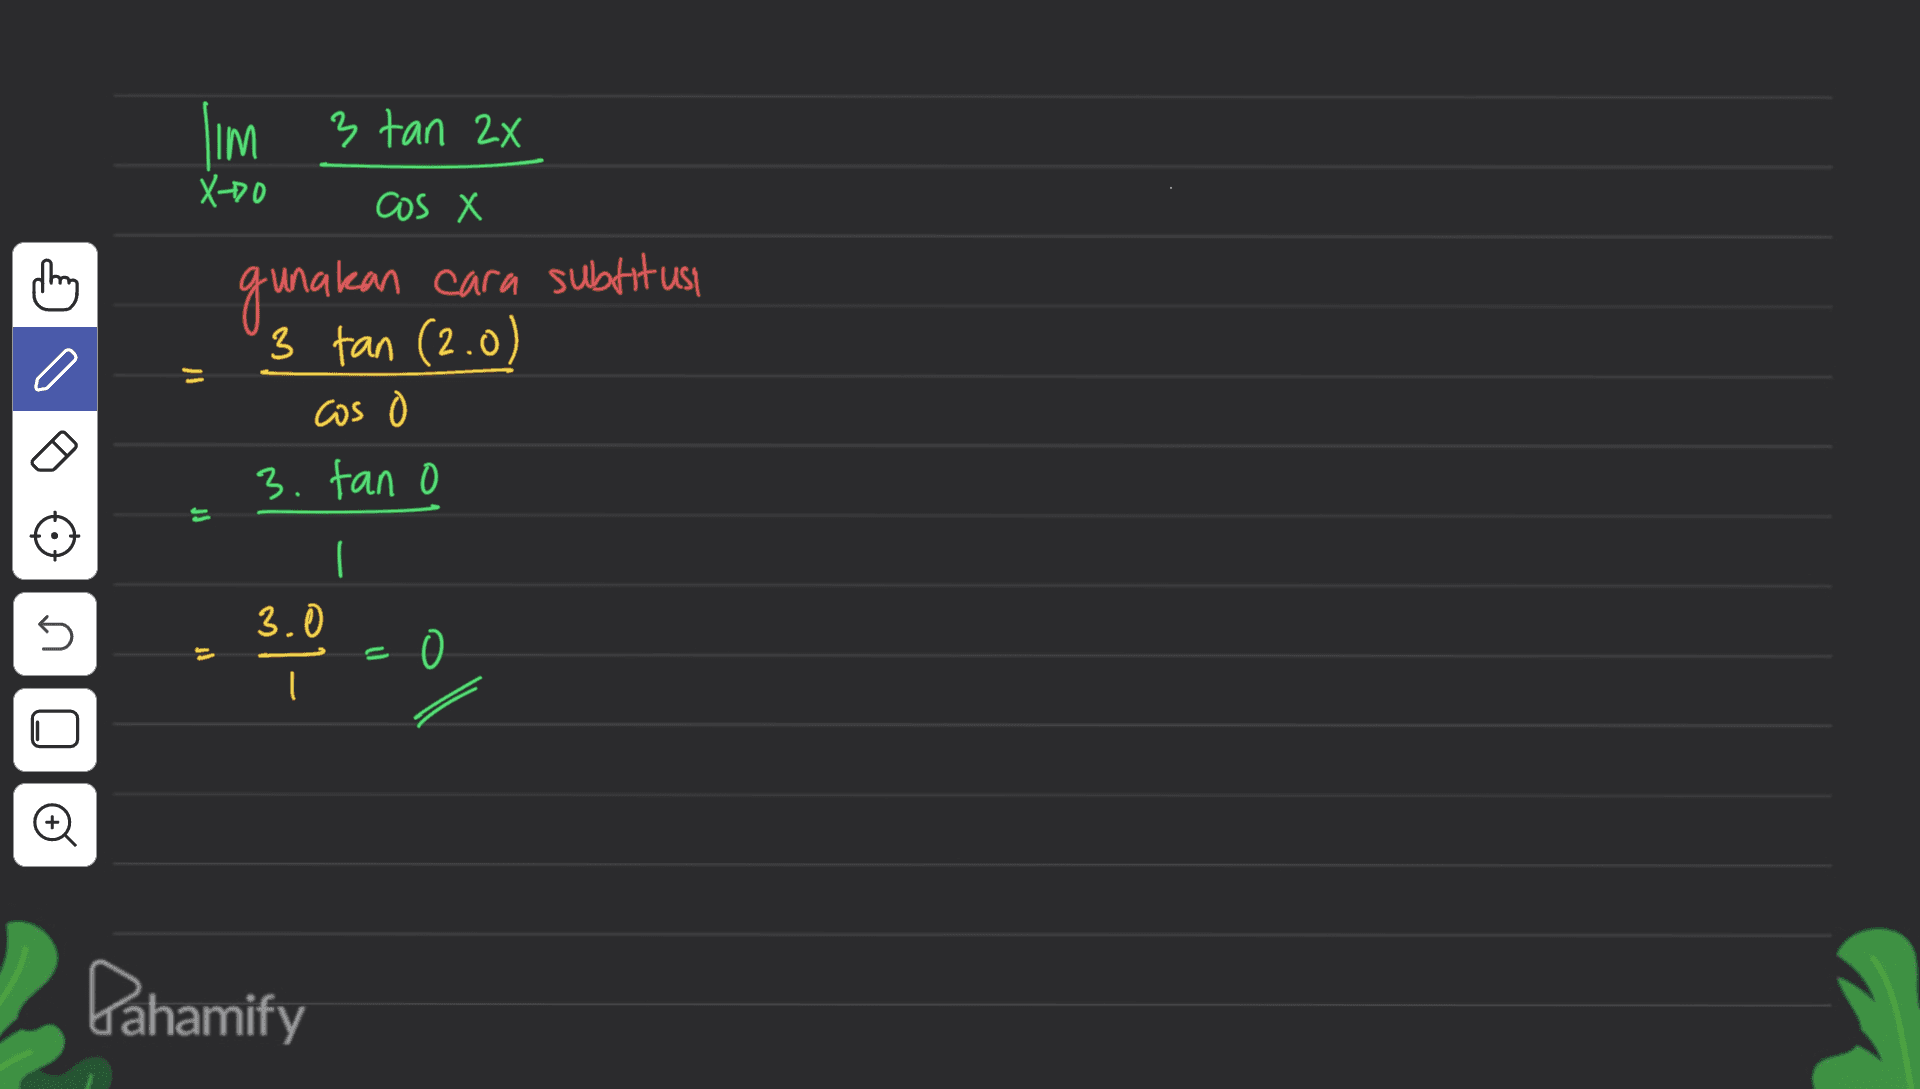Click the 'cos x' denominator
The image size is (1920, 1089).
click(428, 207)
